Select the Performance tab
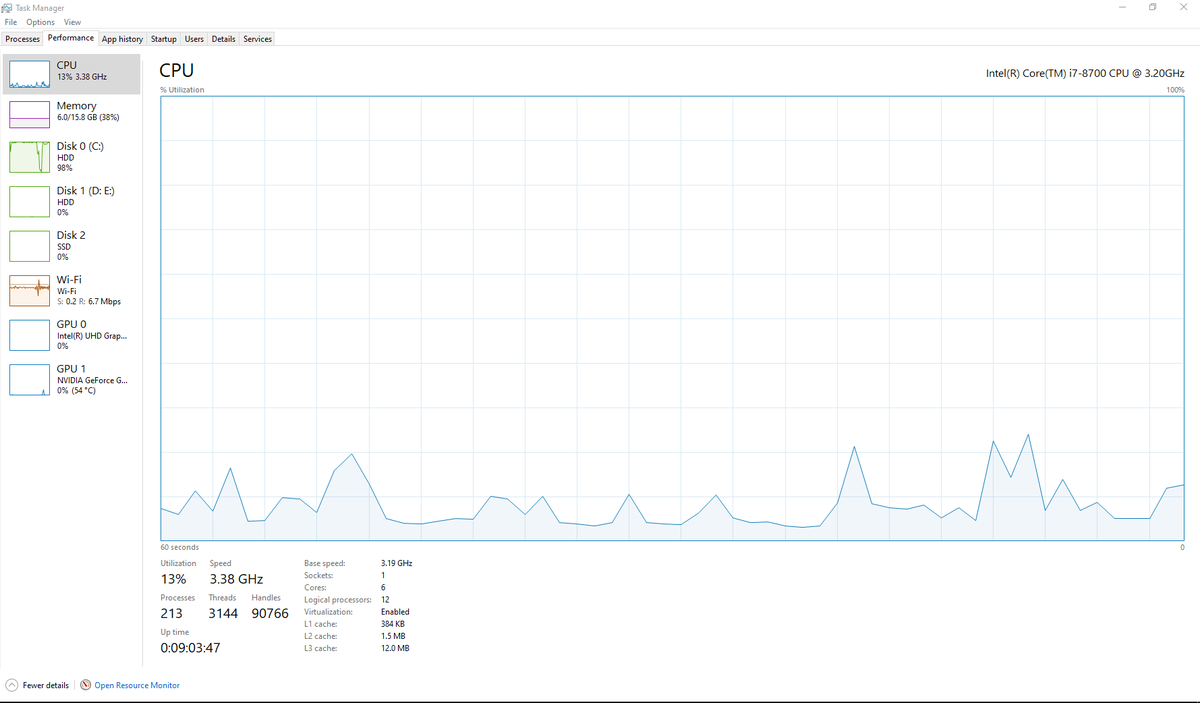The image size is (1200, 703). pos(71,38)
